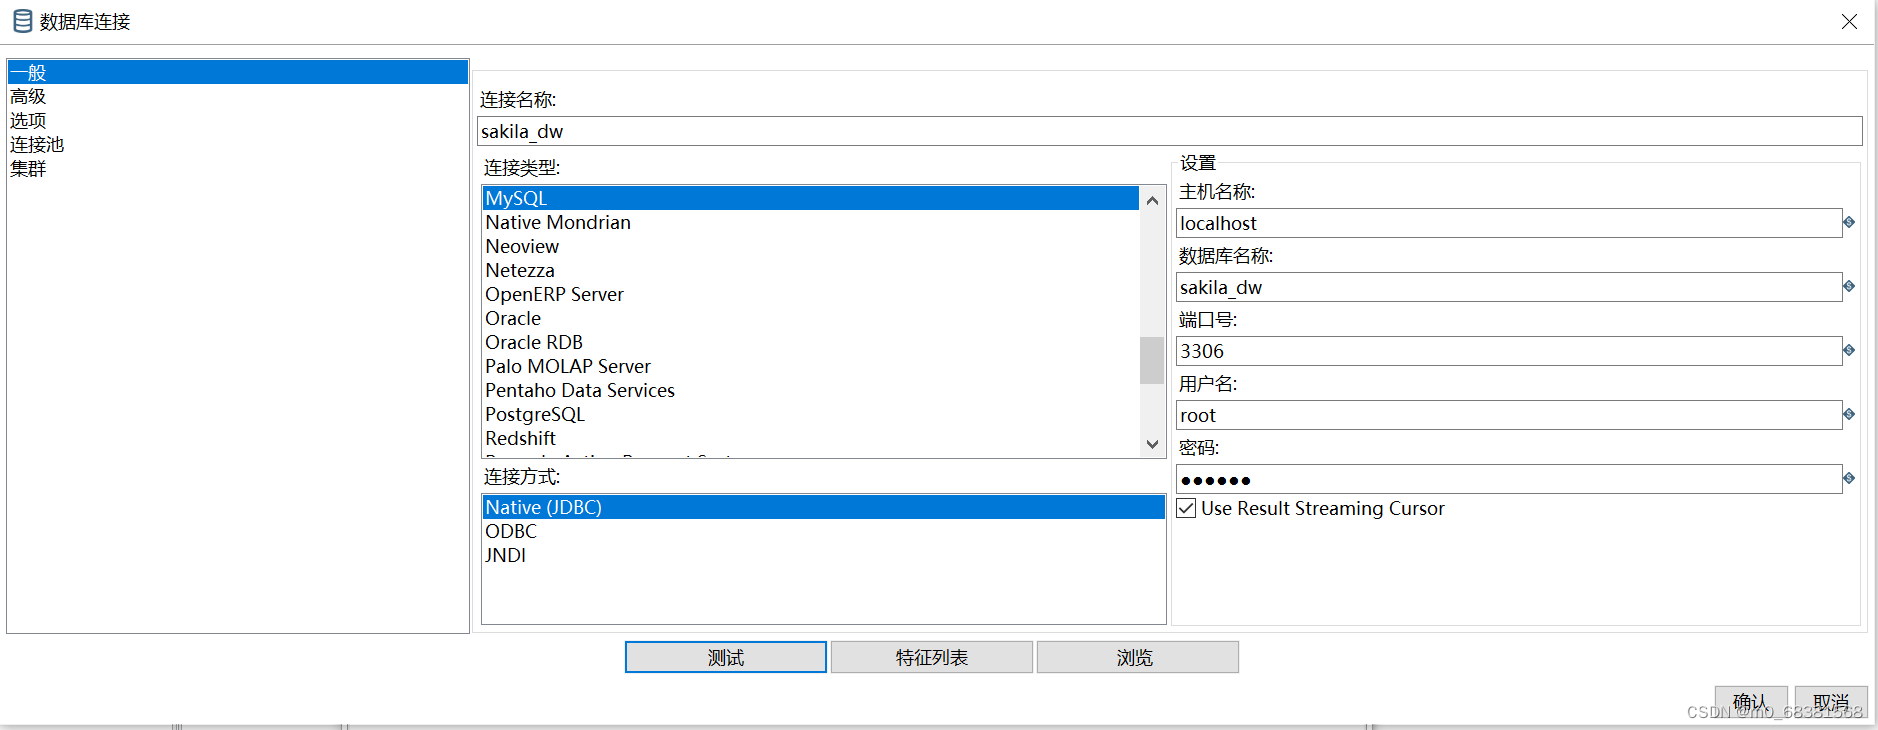Viewport: 1878px width, 730px height.
Task: Select Netezza connection type
Action: pyautogui.click(x=811, y=270)
